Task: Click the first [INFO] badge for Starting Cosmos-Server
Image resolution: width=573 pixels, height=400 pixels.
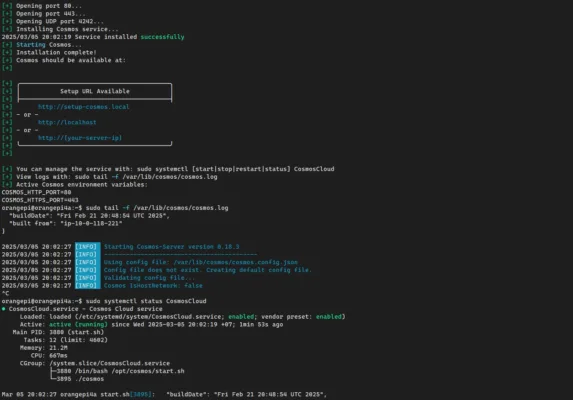Action: pyautogui.click(x=87, y=247)
